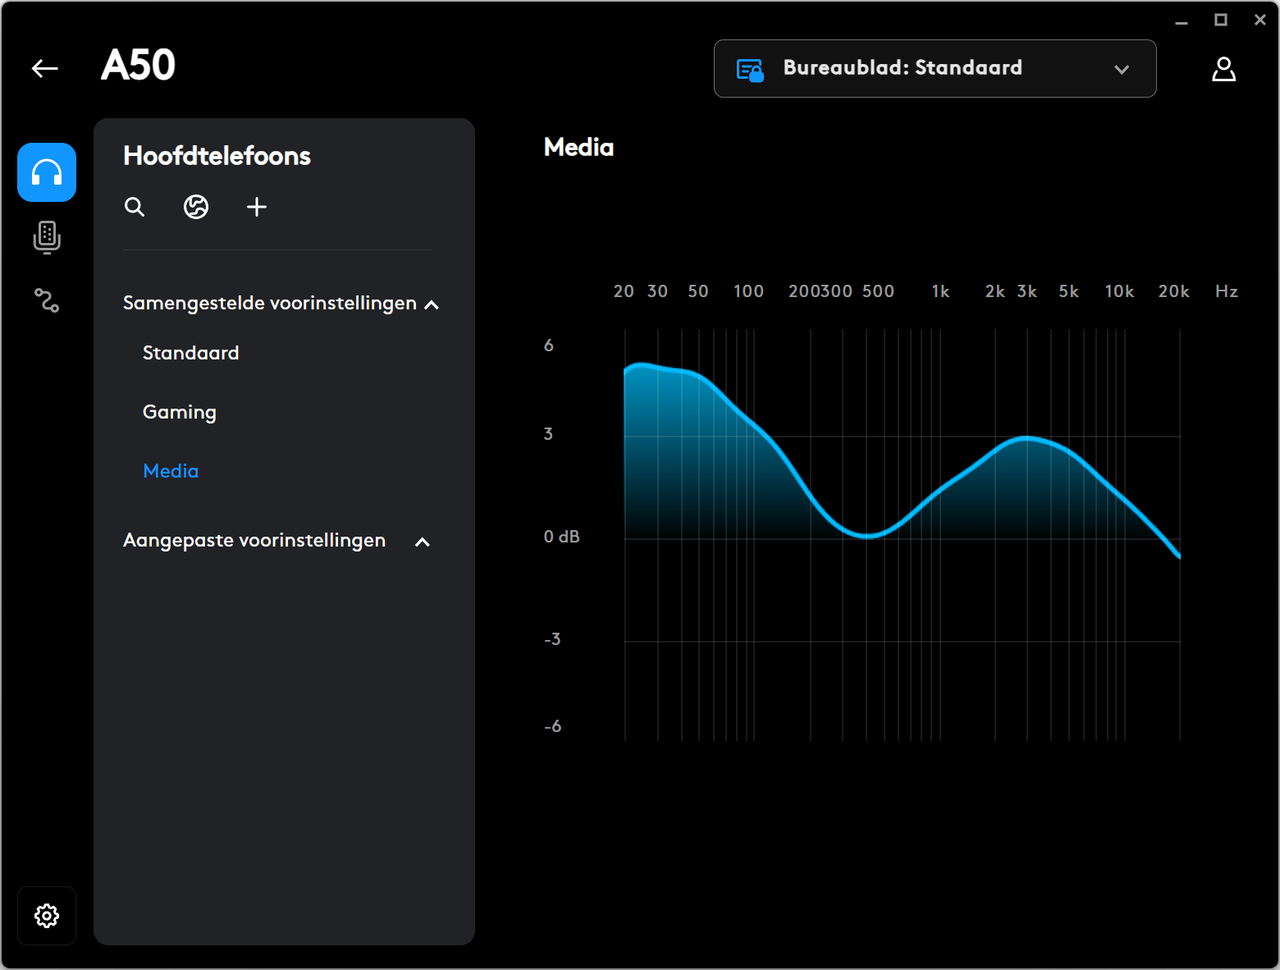
Task: Open the user account profile icon
Action: (1224, 69)
